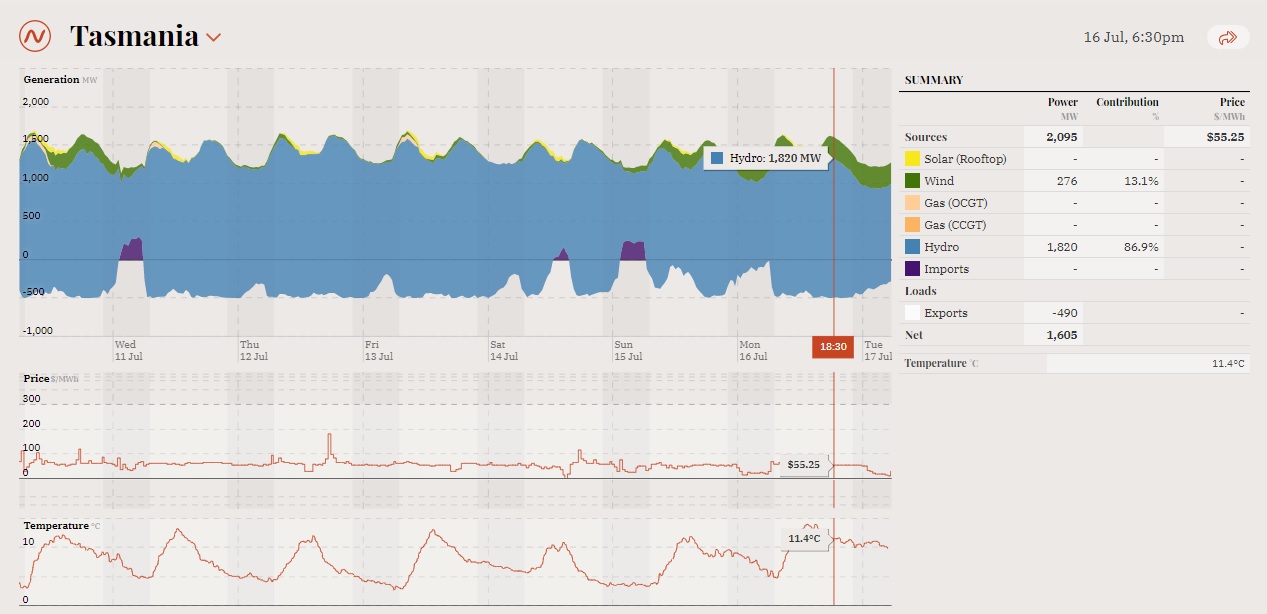Click the Generation chart title
The width and height of the screenshot is (1267, 614).
pos(51,79)
